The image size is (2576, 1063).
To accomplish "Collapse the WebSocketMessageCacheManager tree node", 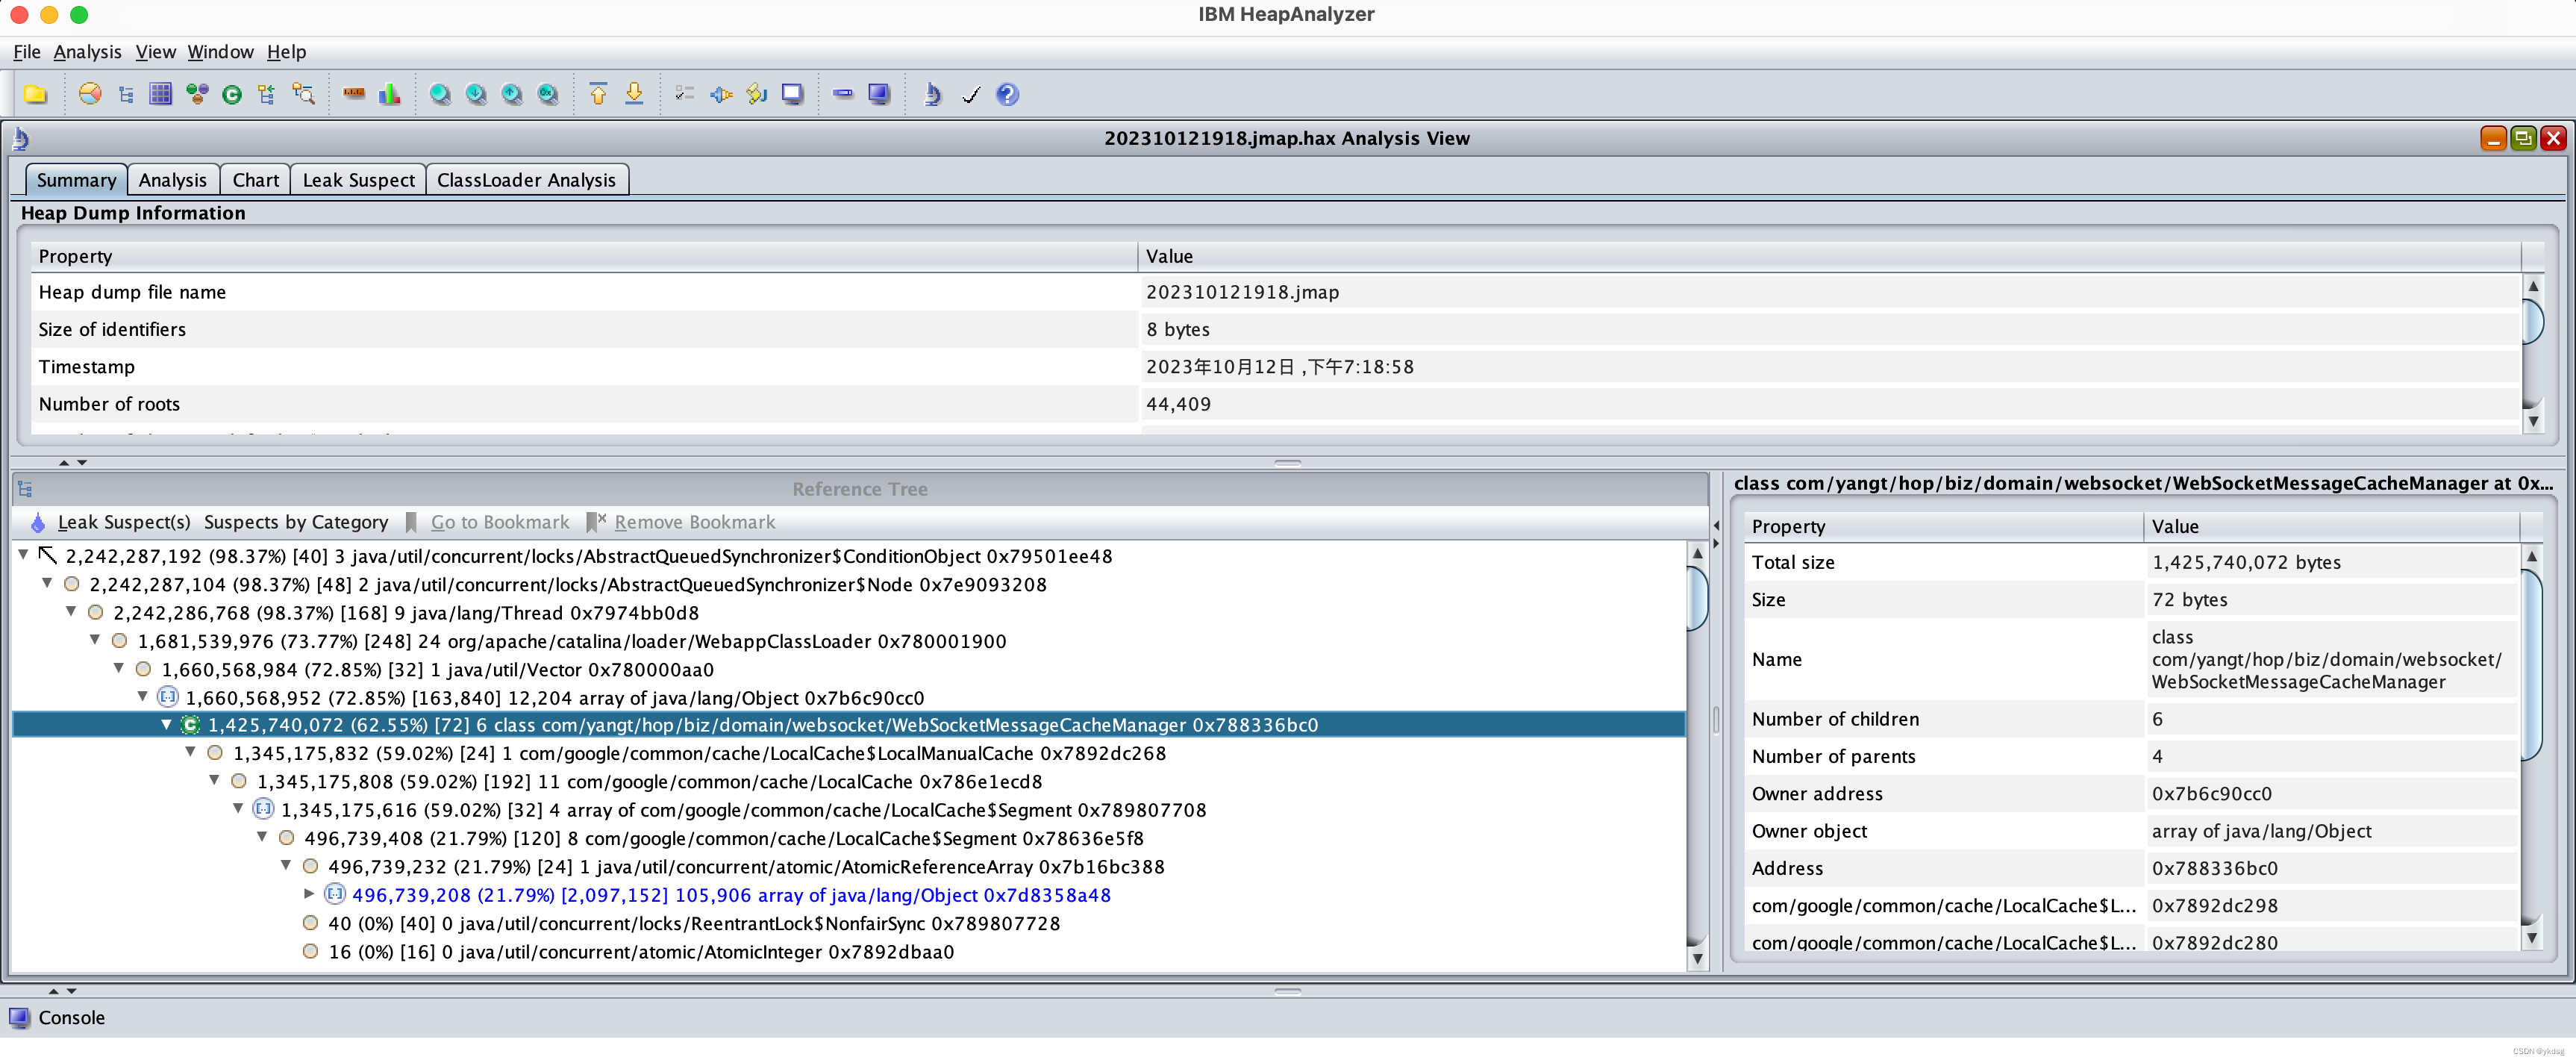I will coord(167,724).
